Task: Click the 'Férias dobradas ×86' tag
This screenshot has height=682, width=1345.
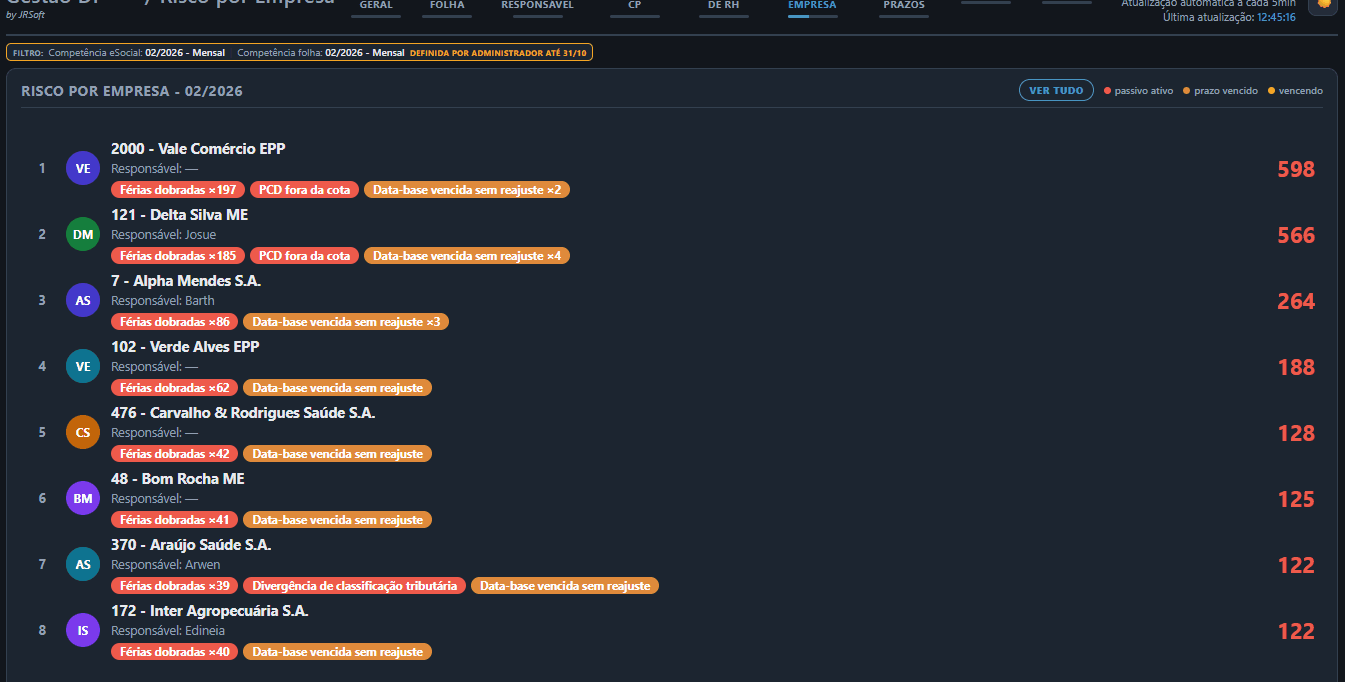Action: pos(175,321)
